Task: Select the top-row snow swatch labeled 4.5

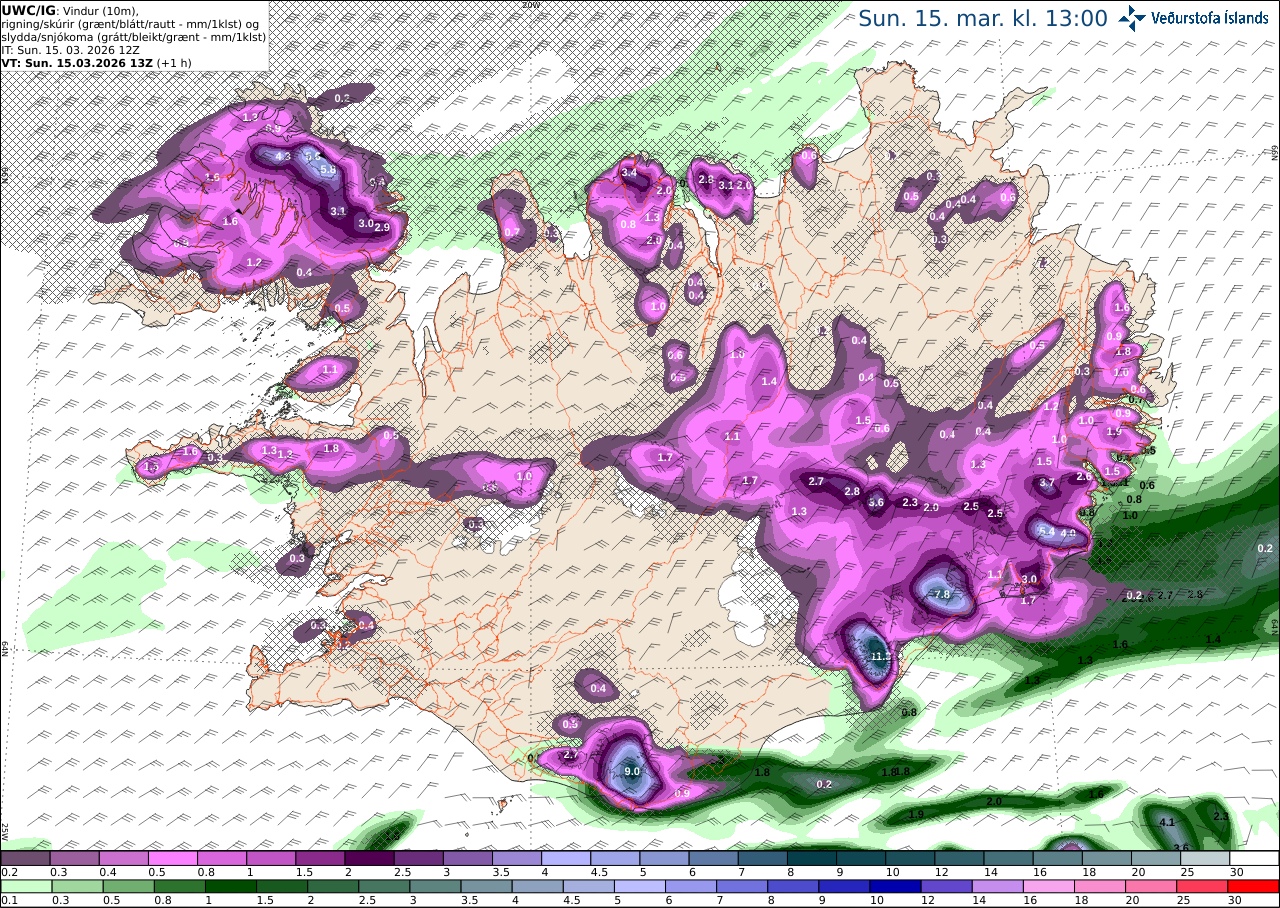Action: [x=615, y=858]
